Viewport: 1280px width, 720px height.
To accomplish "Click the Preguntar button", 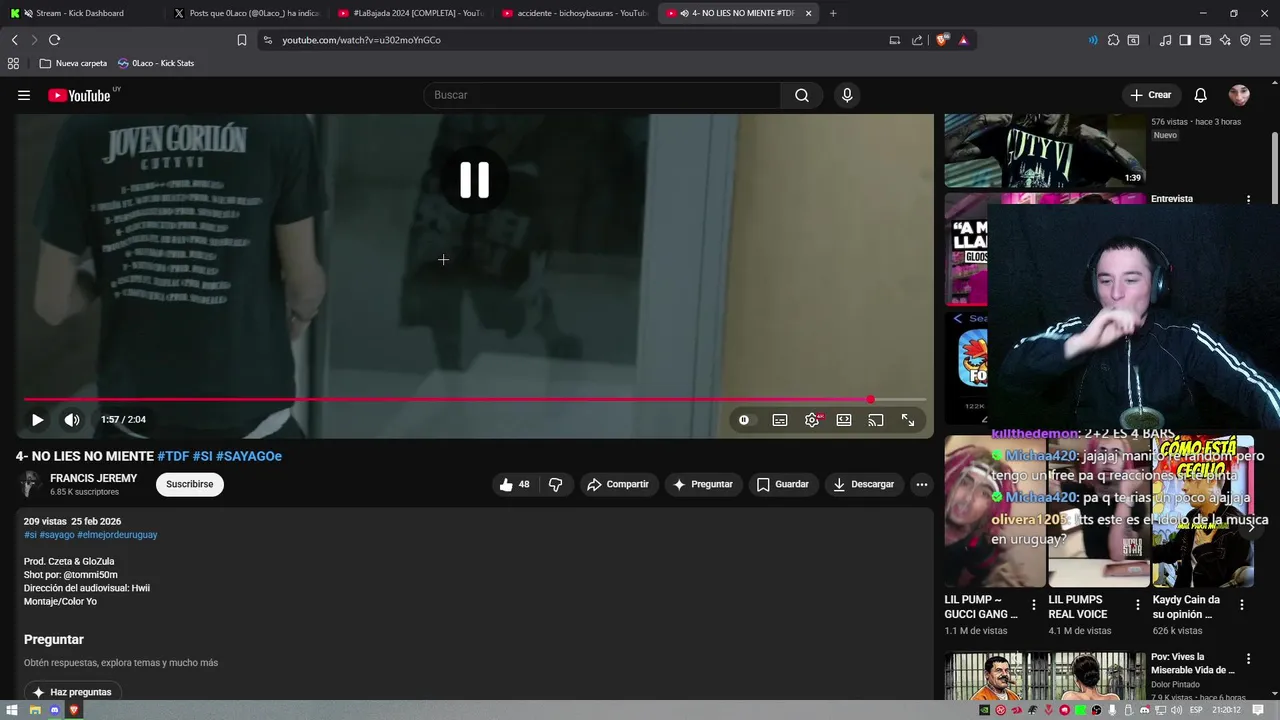I will click(x=703, y=484).
